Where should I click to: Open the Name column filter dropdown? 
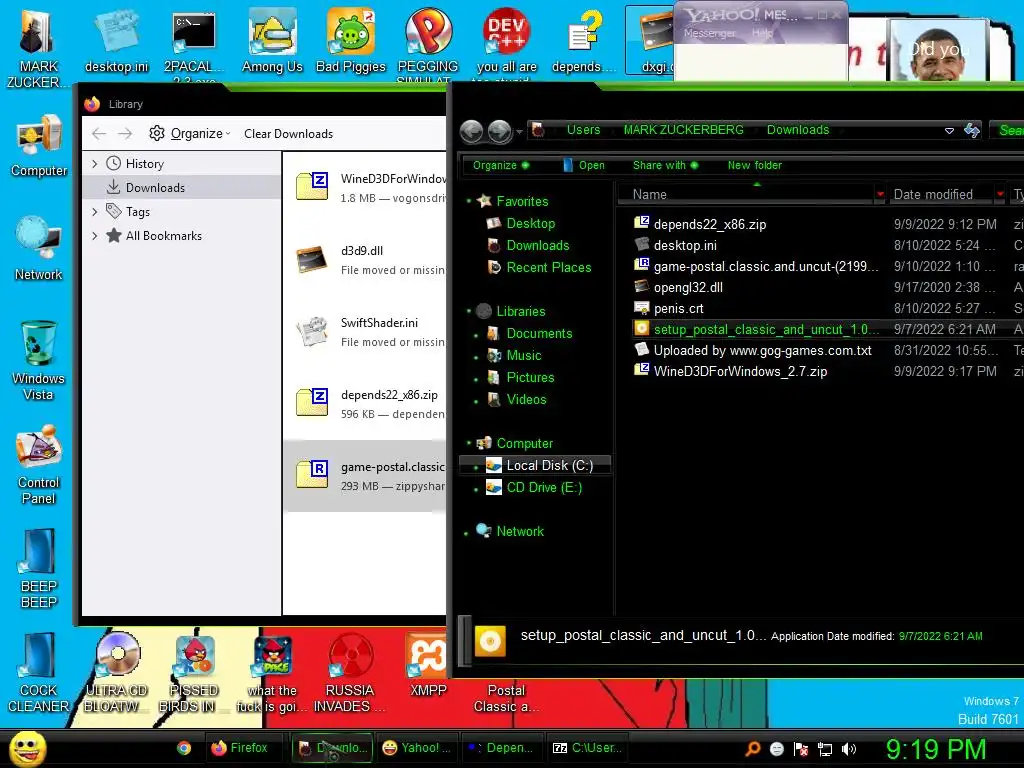(x=880, y=194)
